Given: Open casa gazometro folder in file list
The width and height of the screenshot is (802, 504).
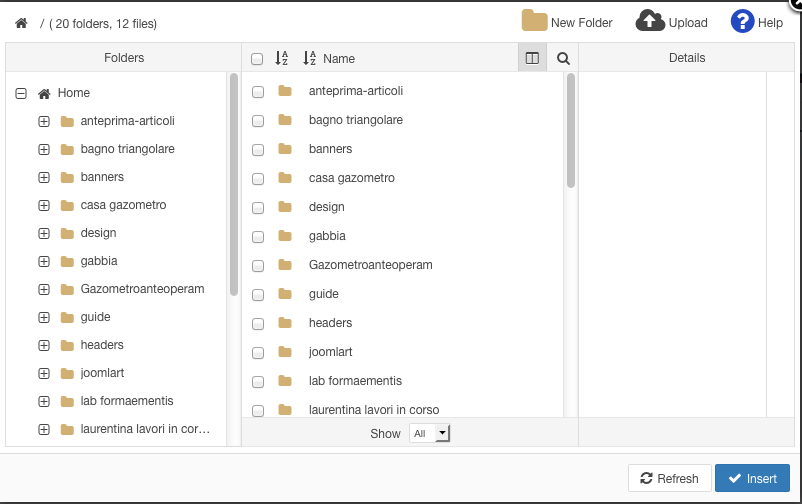Looking at the screenshot, I should (x=351, y=178).
